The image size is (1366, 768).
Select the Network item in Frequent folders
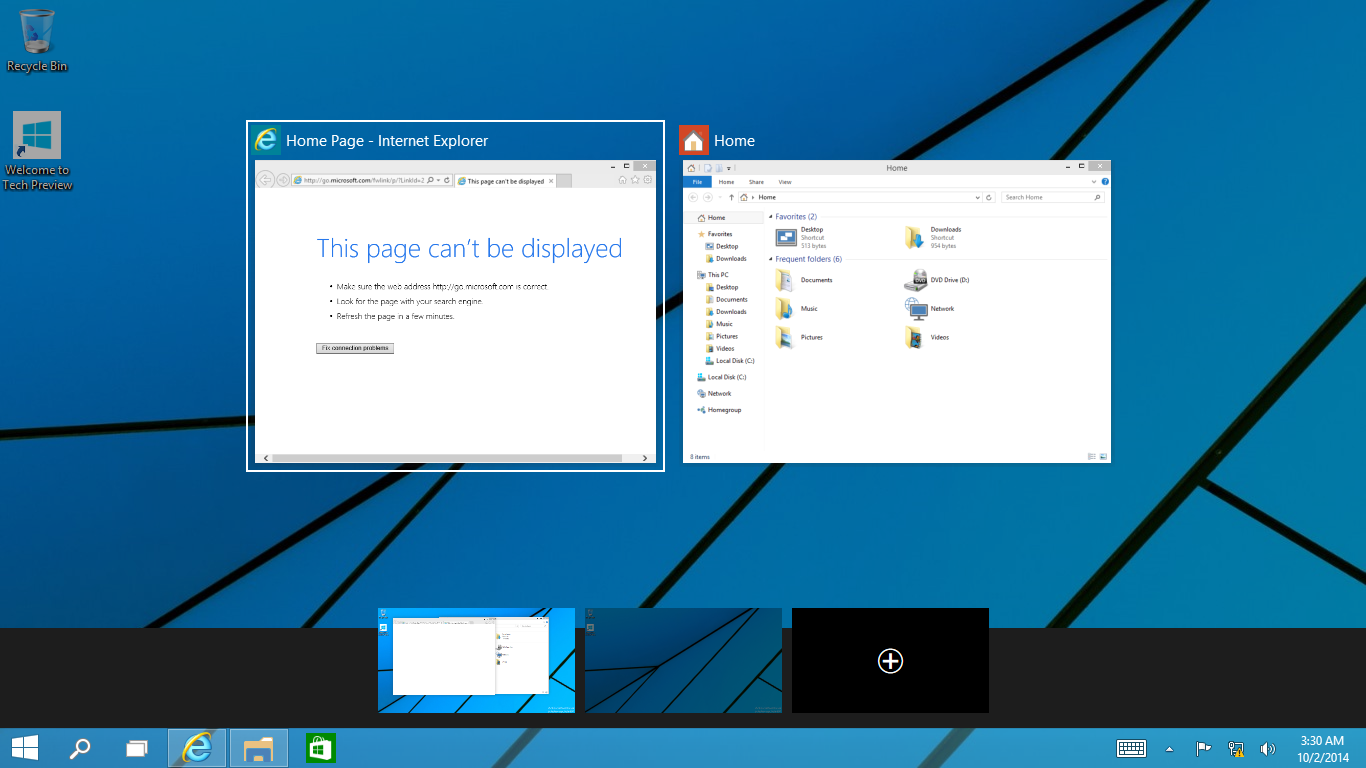(x=930, y=309)
